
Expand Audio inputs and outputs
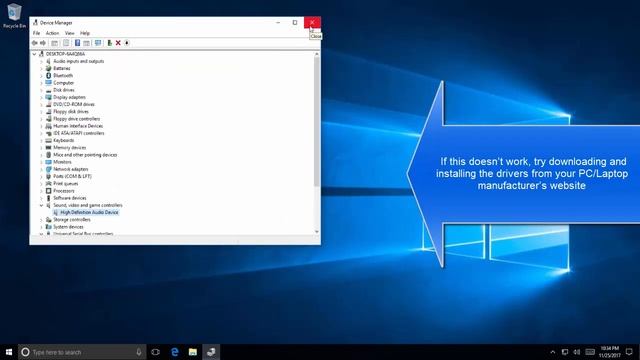coord(41,61)
